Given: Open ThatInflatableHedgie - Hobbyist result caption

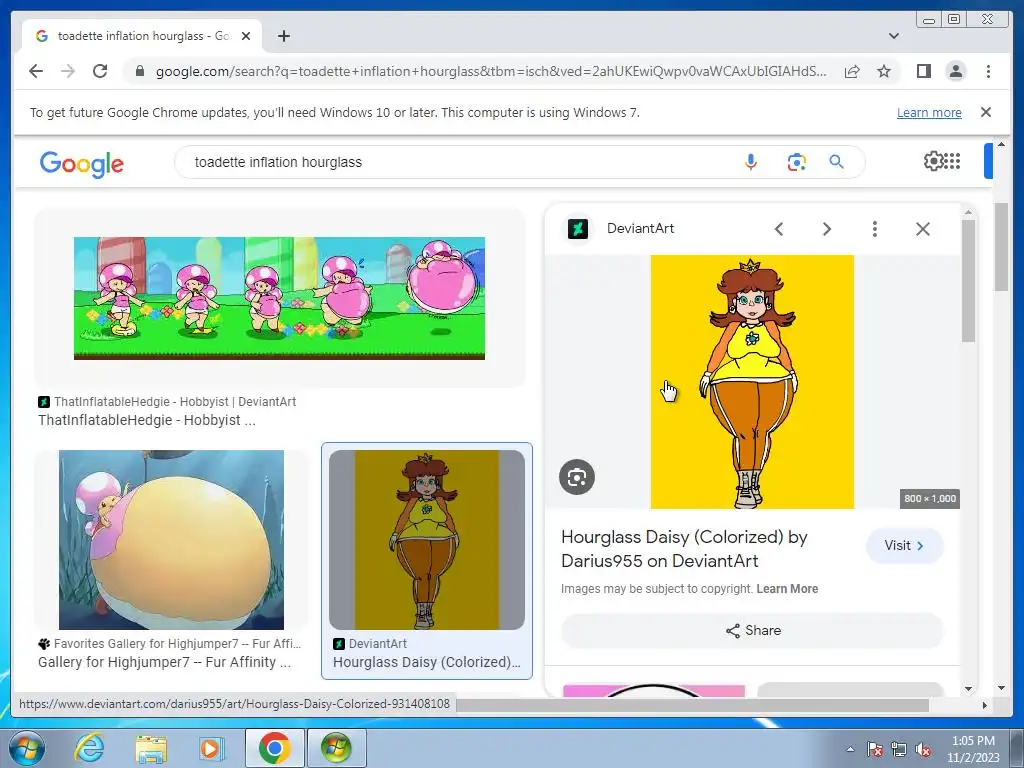Looking at the screenshot, I should [147, 420].
